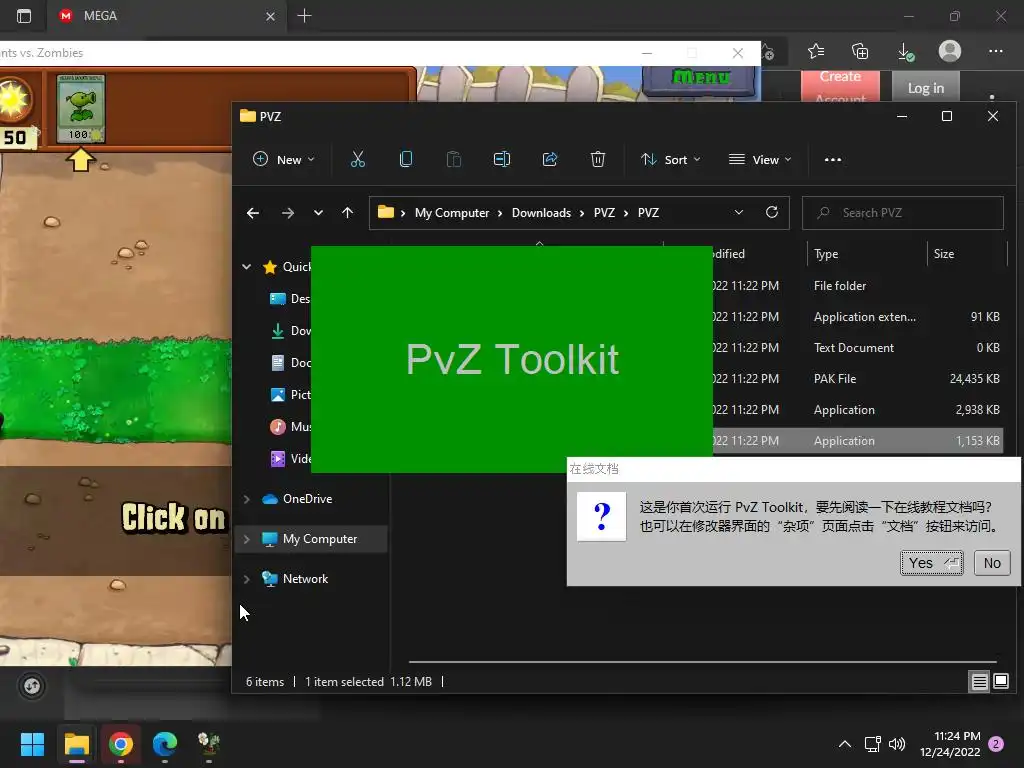Click the Paste icon in Explorer toolbar

[454, 159]
